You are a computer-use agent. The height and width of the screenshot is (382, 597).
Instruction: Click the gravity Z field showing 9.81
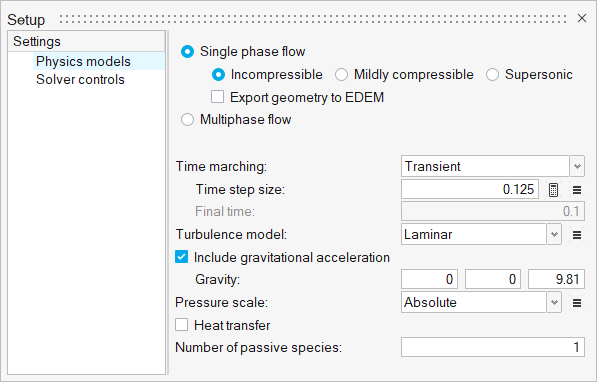pos(556,279)
